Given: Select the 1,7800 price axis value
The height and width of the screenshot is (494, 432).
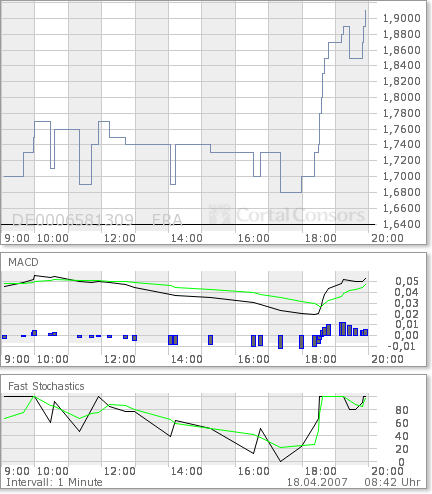Looking at the screenshot, I should pos(401,113).
